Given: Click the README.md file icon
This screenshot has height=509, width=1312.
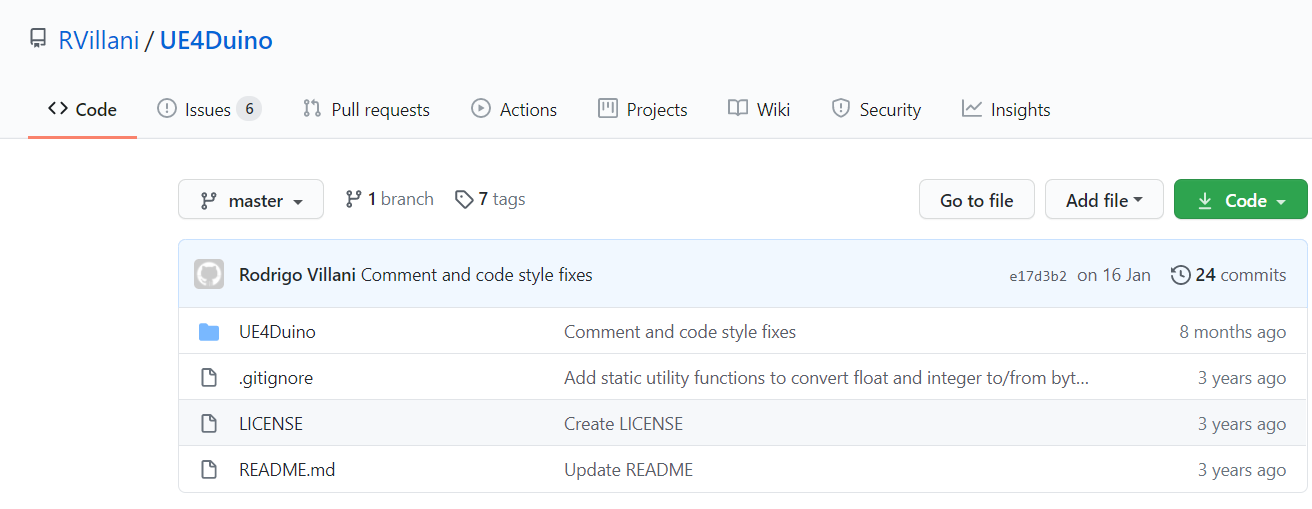Looking at the screenshot, I should click(x=209, y=470).
